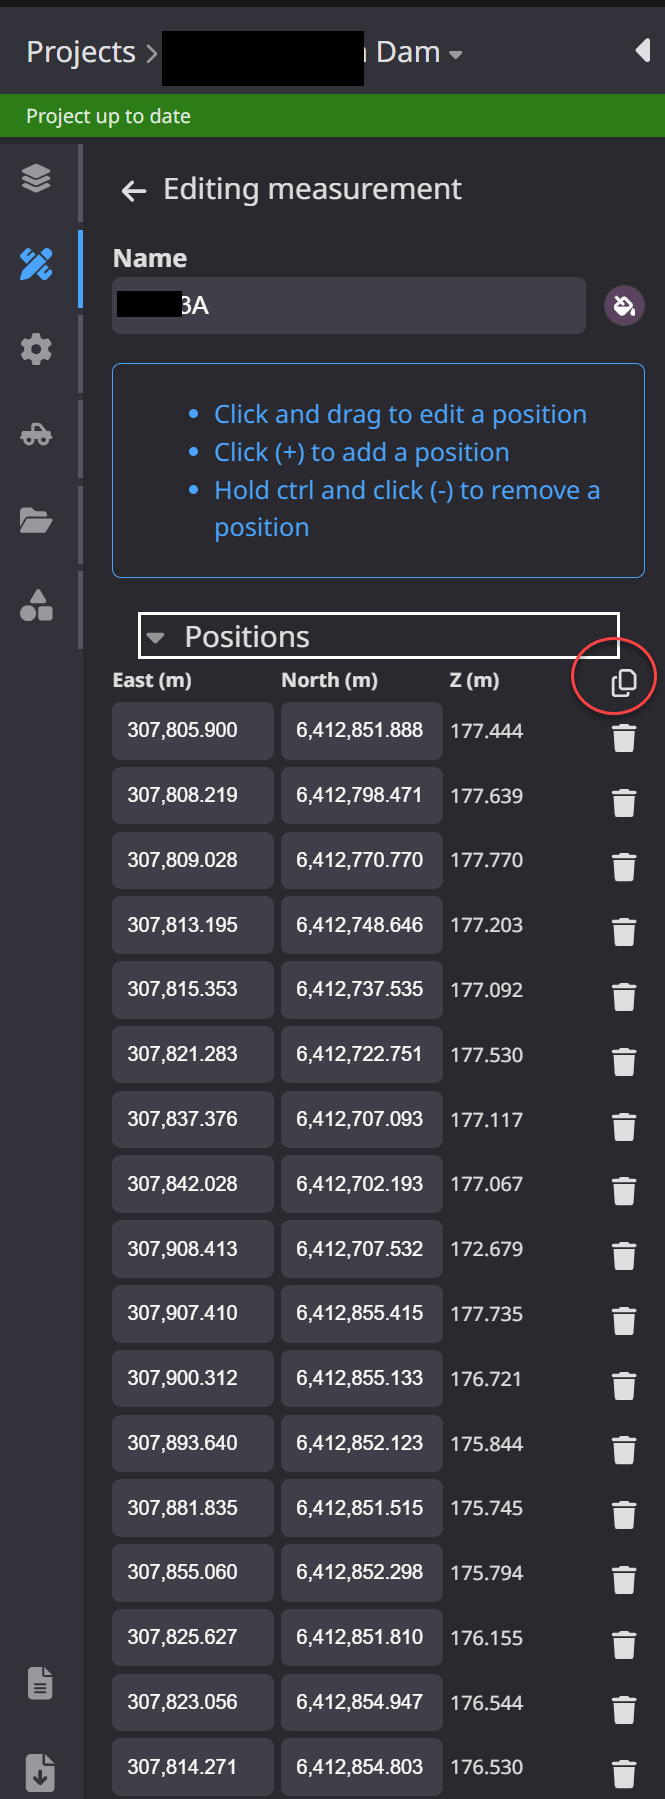The height and width of the screenshot is (1799, 665).
Task: Edit North value 6,412,852.123
Action: [x=361, y=1443]
